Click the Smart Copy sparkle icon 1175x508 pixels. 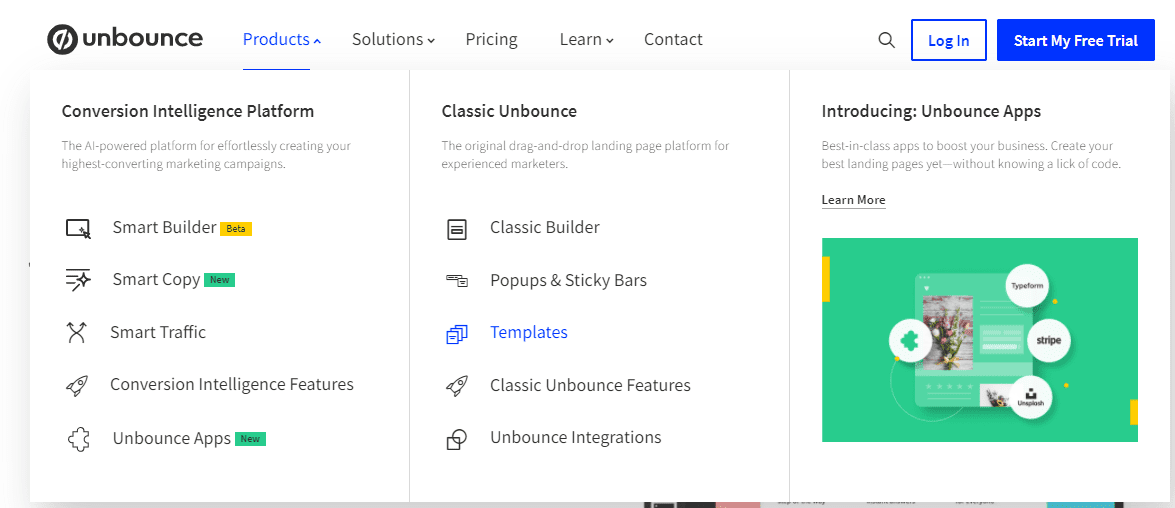click(78, 280)
